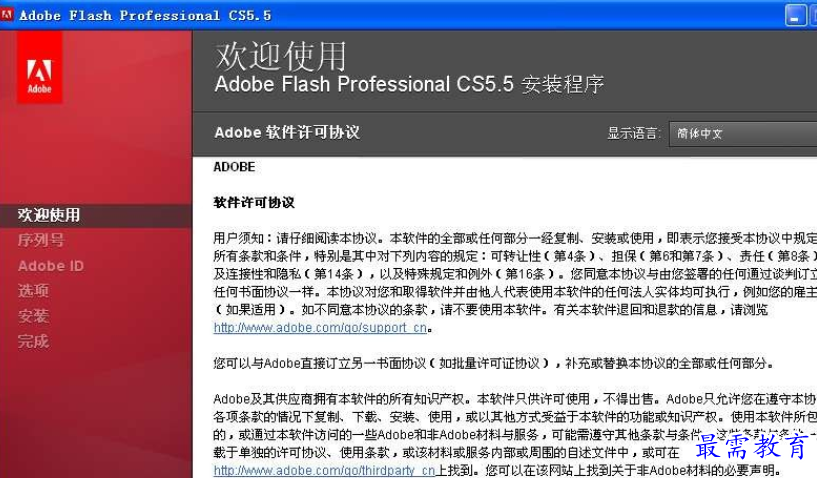The height and width of the screenshot is (478, 817).
Task: Go to the 序列号 step
Action: click(x=41, y=240)
